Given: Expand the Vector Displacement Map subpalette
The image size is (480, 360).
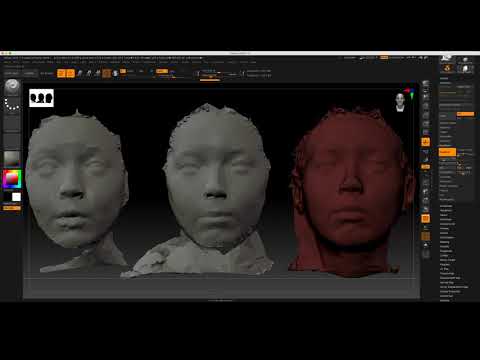Looking at the screenshot, I should (x=454, y=287).
